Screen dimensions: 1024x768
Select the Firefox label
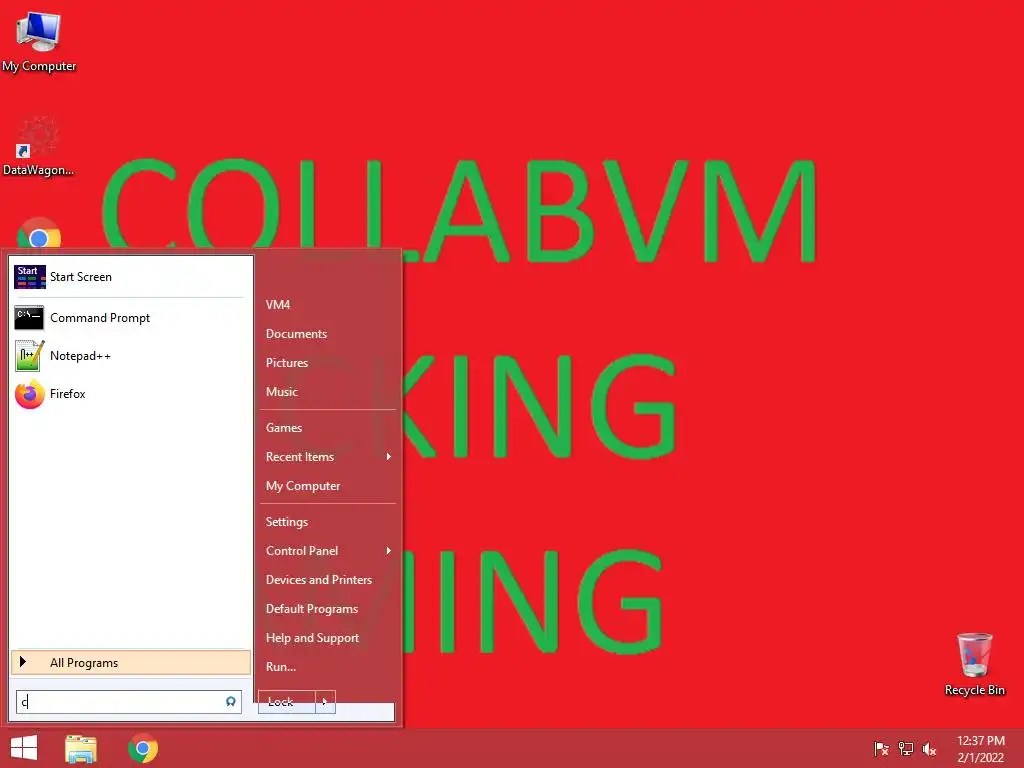coord(67,394)
